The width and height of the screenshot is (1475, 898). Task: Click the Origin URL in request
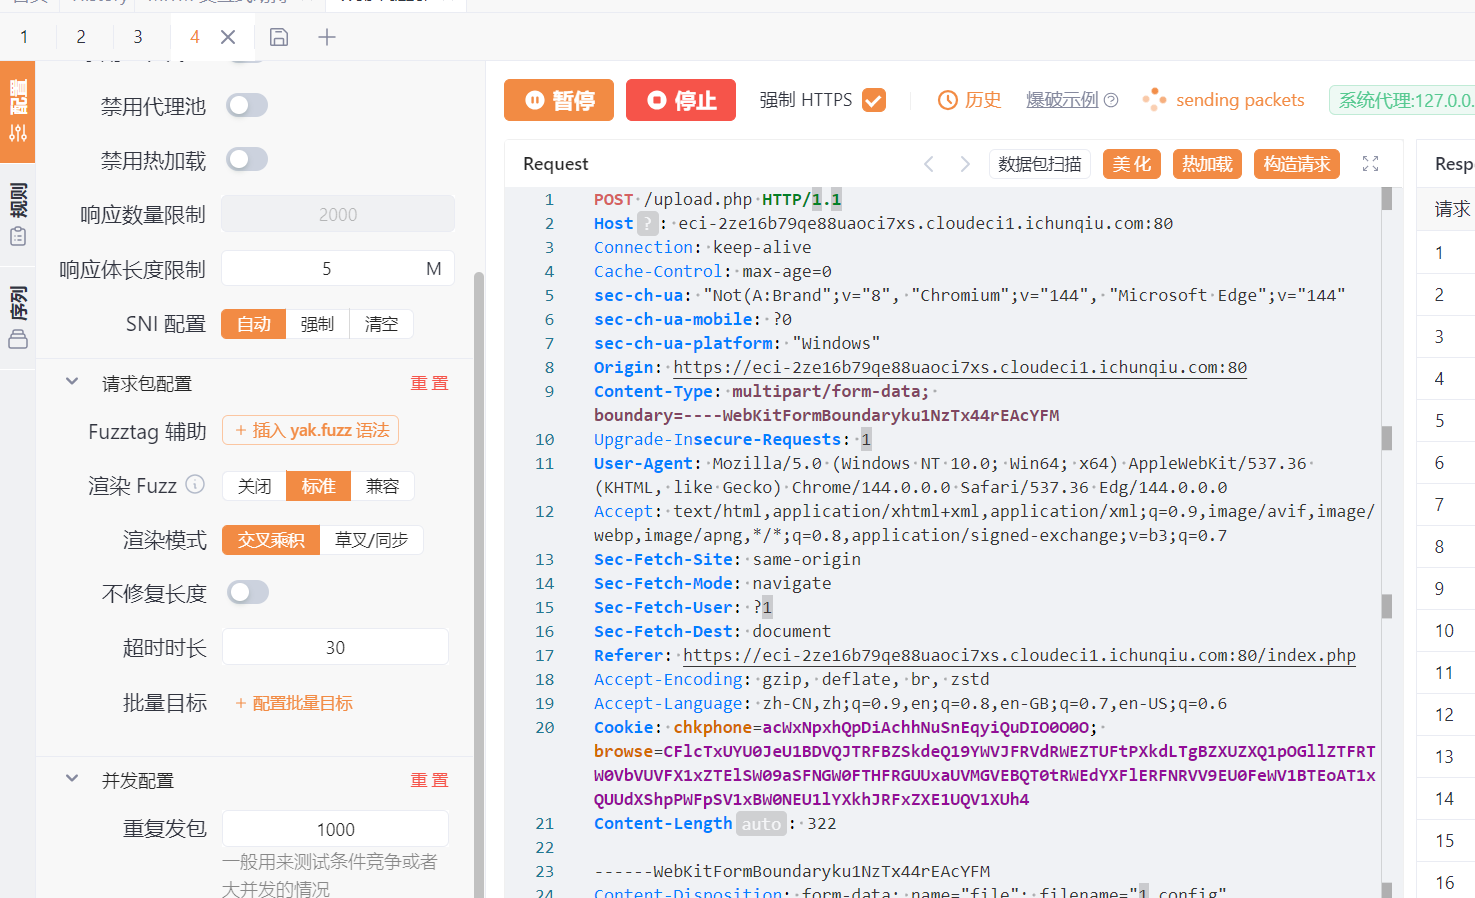[x=960, y=367]
